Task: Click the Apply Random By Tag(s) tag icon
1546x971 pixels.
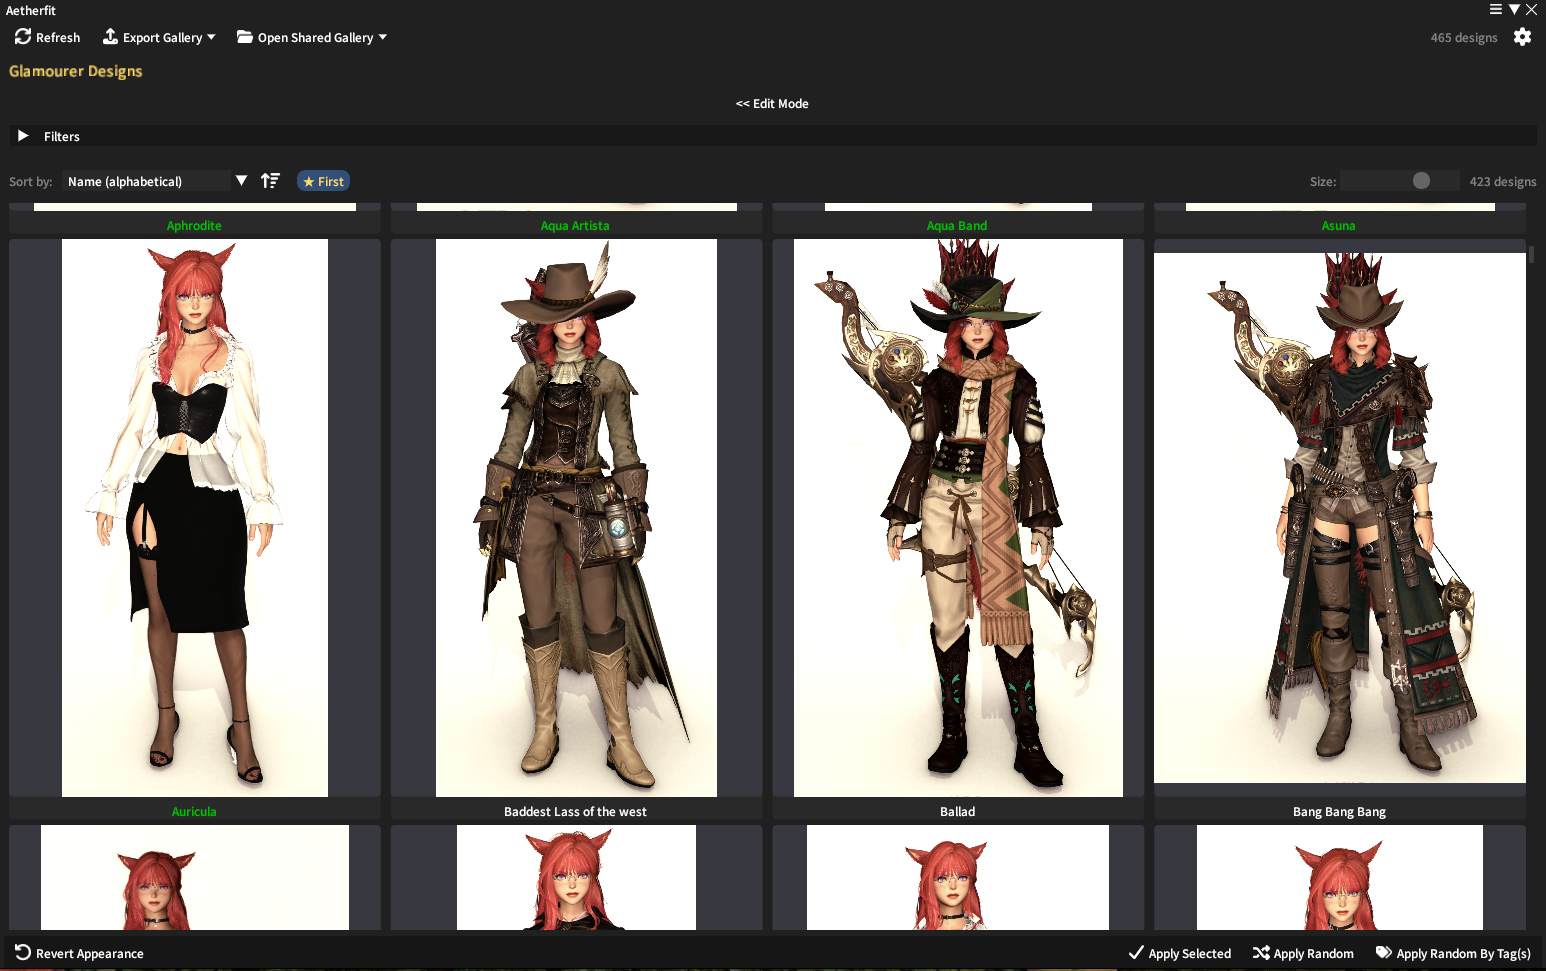Action: click(1384, 953)
